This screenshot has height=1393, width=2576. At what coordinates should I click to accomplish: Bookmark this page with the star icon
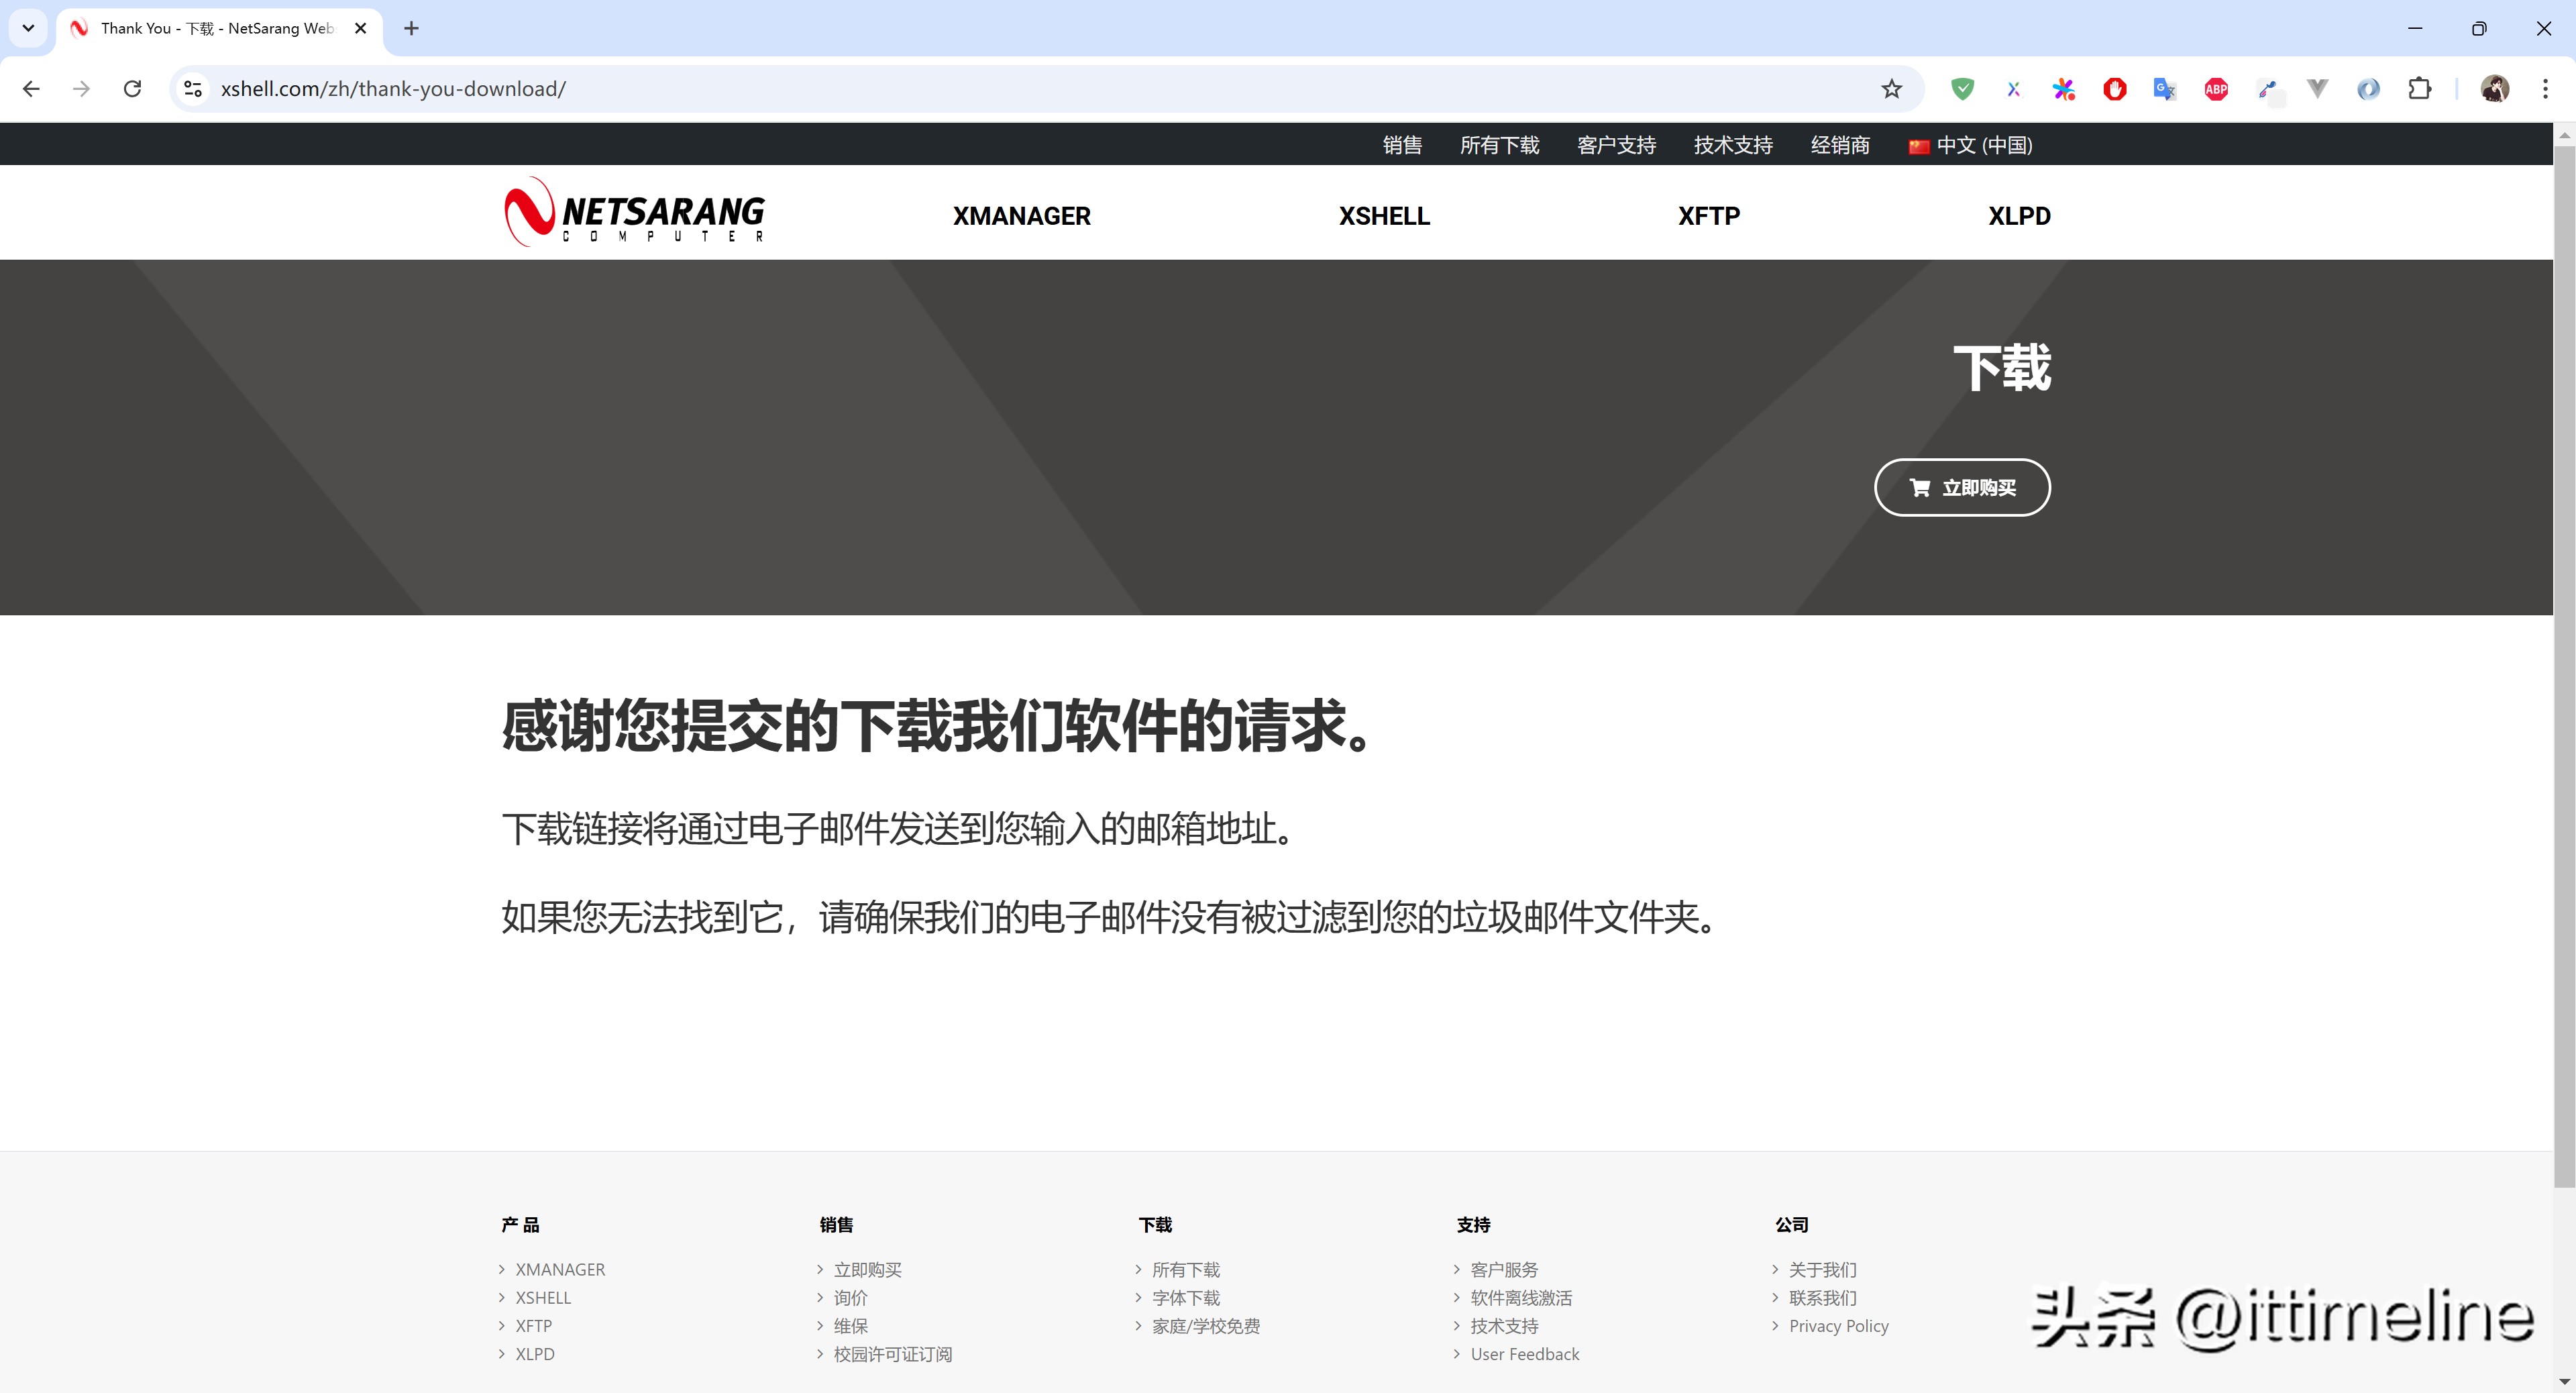coord(1891,89)
